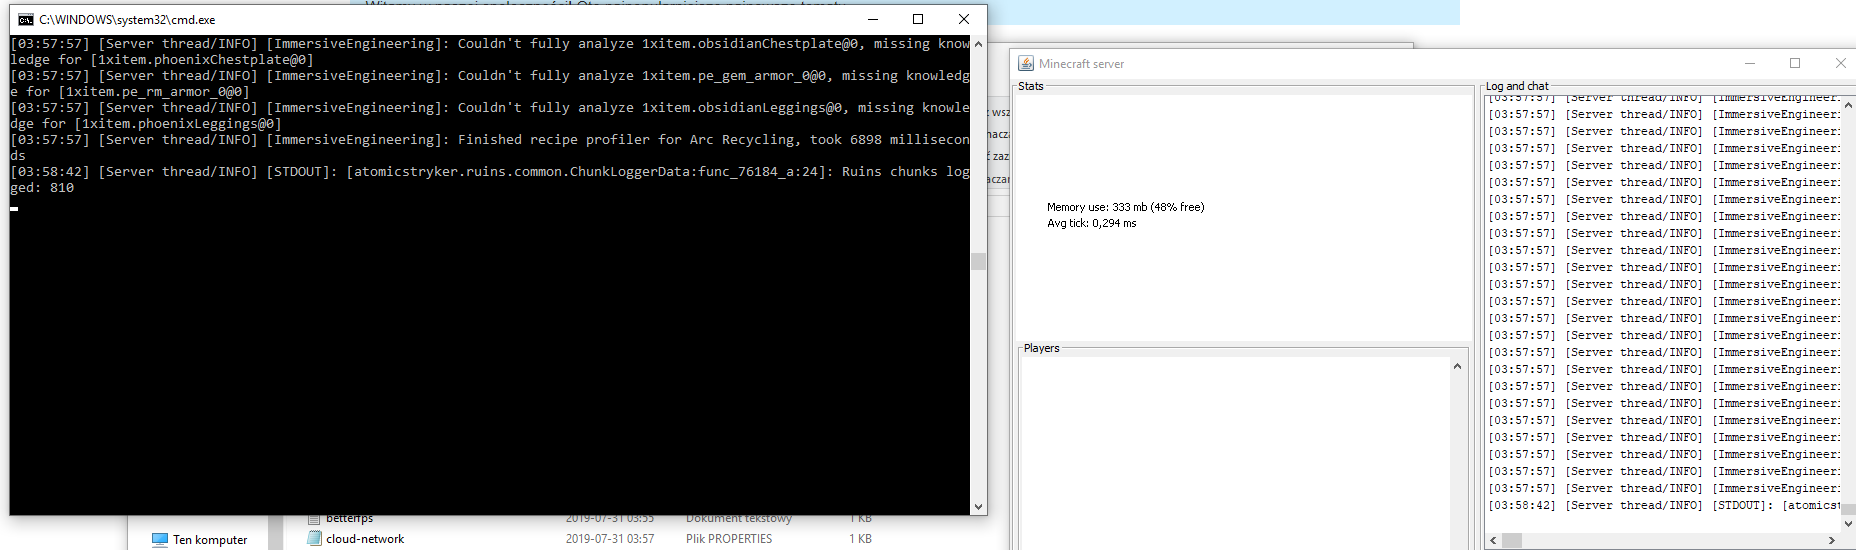
Task: Click the Memory use text in Stats
Action: (x=1125, y=207)
